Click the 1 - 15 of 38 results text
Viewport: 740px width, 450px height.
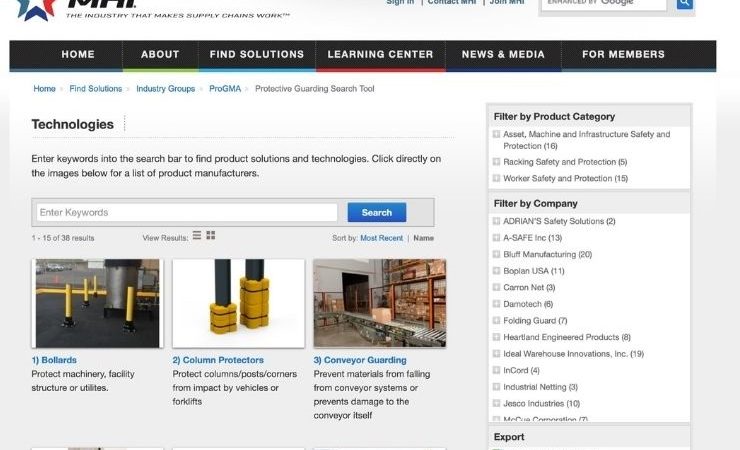(63, 238)
